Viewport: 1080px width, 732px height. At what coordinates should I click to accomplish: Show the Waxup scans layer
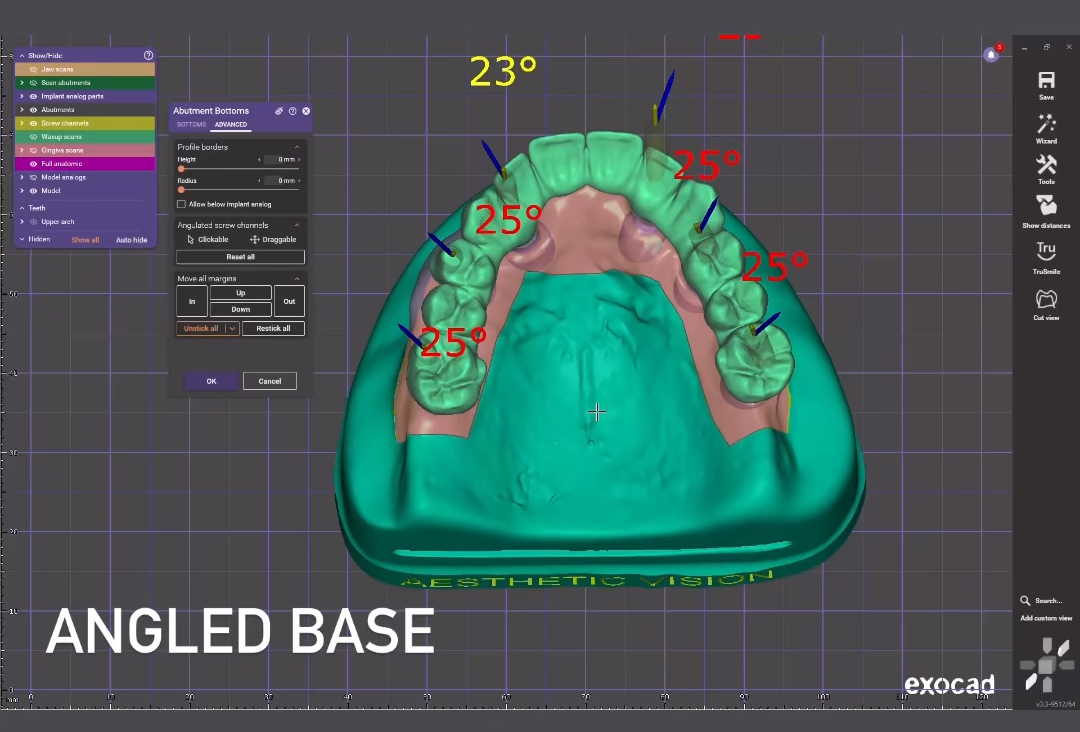pos(33,137)
